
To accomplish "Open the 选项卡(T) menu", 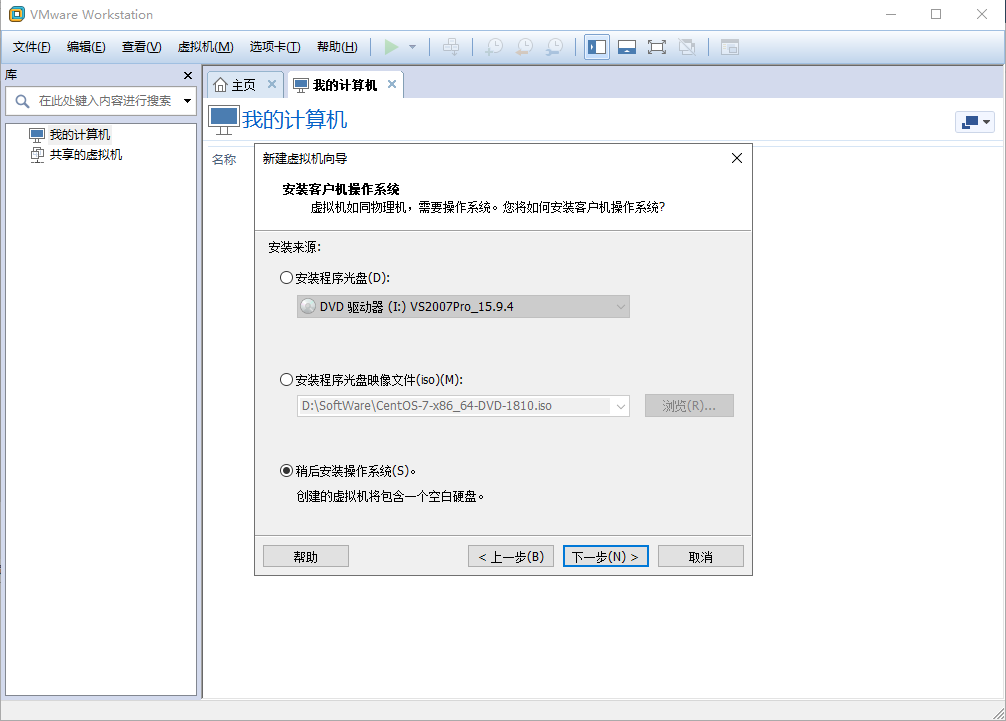I will (x=275, y=47).
